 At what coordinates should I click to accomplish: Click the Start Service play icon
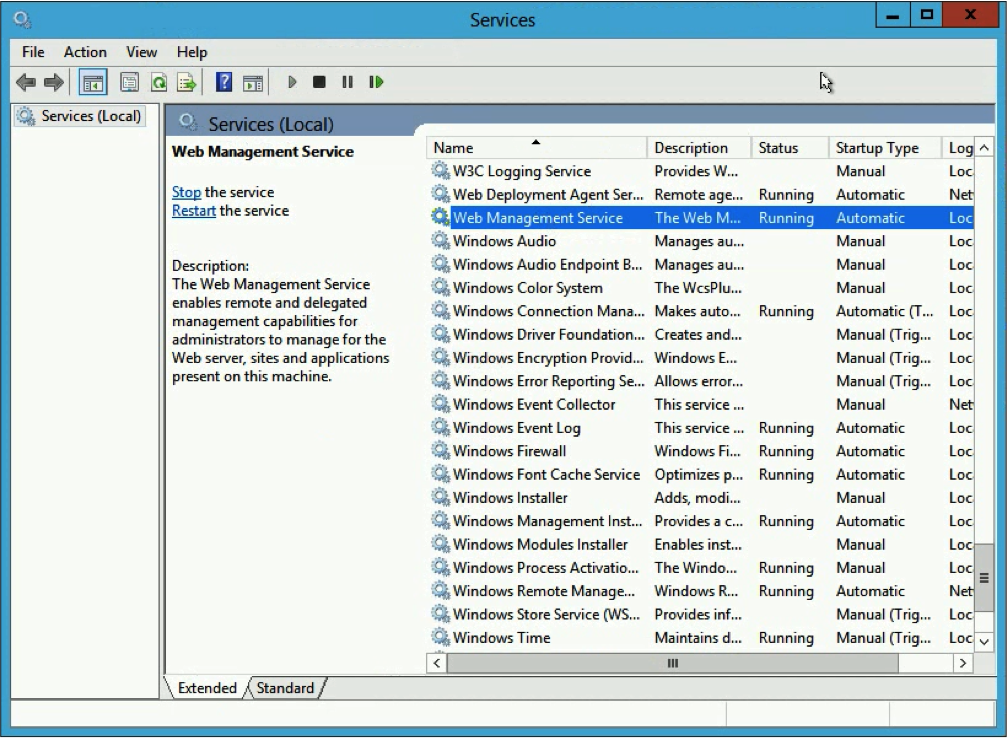(x=292, y=82)
